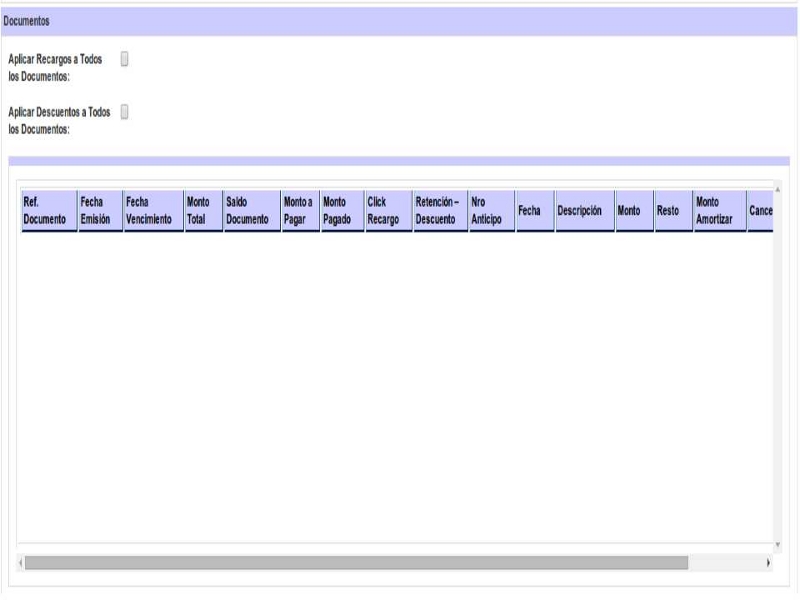Click the Nro Anticipo column header
This screenshot has height=600, width=800.
click(489, 211)
